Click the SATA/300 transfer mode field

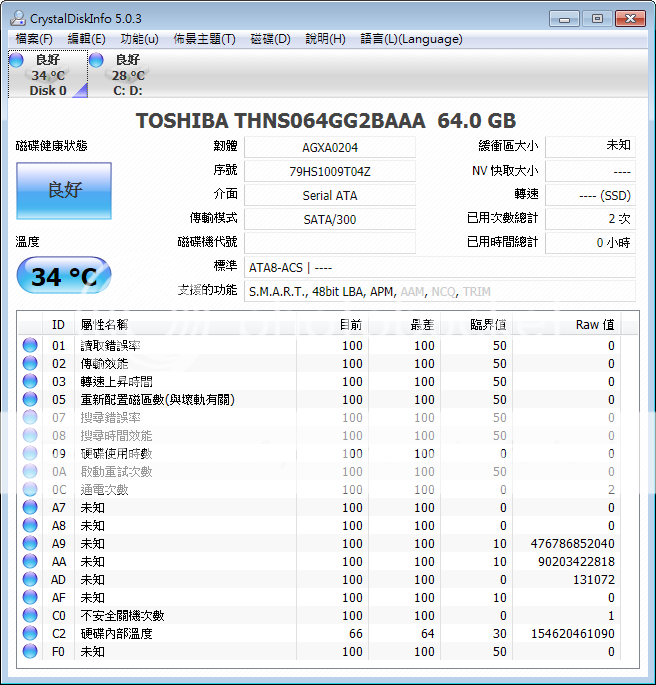click(x=330, y=219)
